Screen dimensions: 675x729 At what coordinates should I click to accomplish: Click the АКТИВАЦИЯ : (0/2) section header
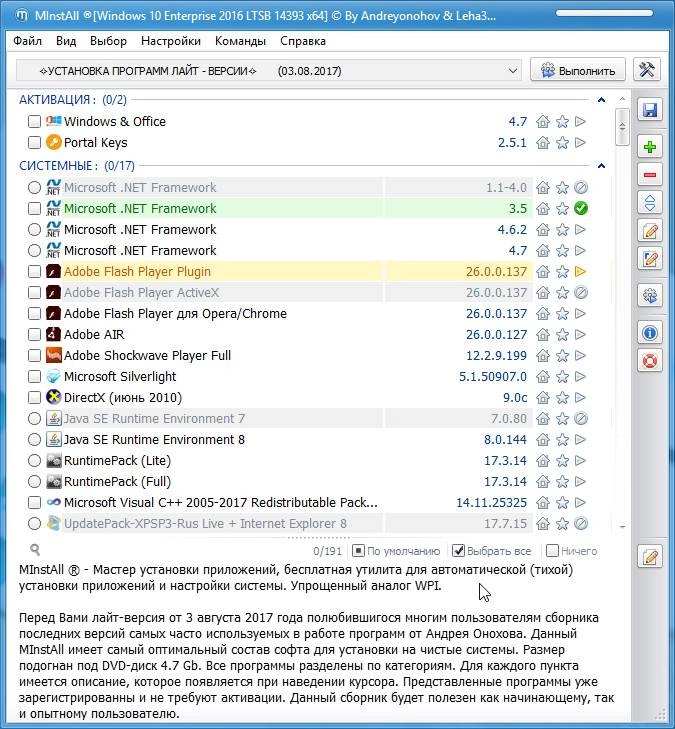[73, 99]
